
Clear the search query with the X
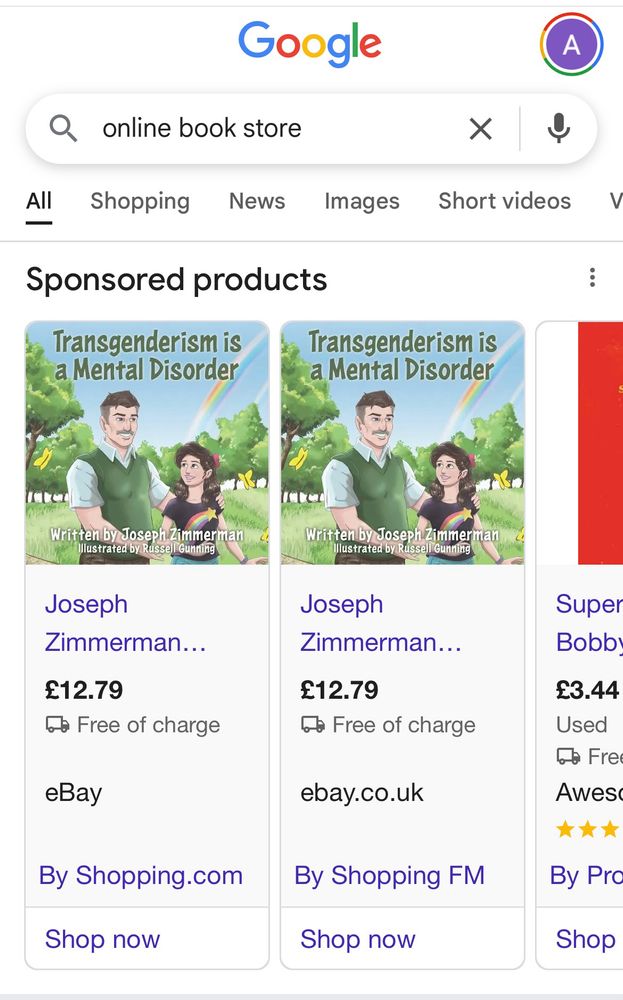[x=480, y=129]
